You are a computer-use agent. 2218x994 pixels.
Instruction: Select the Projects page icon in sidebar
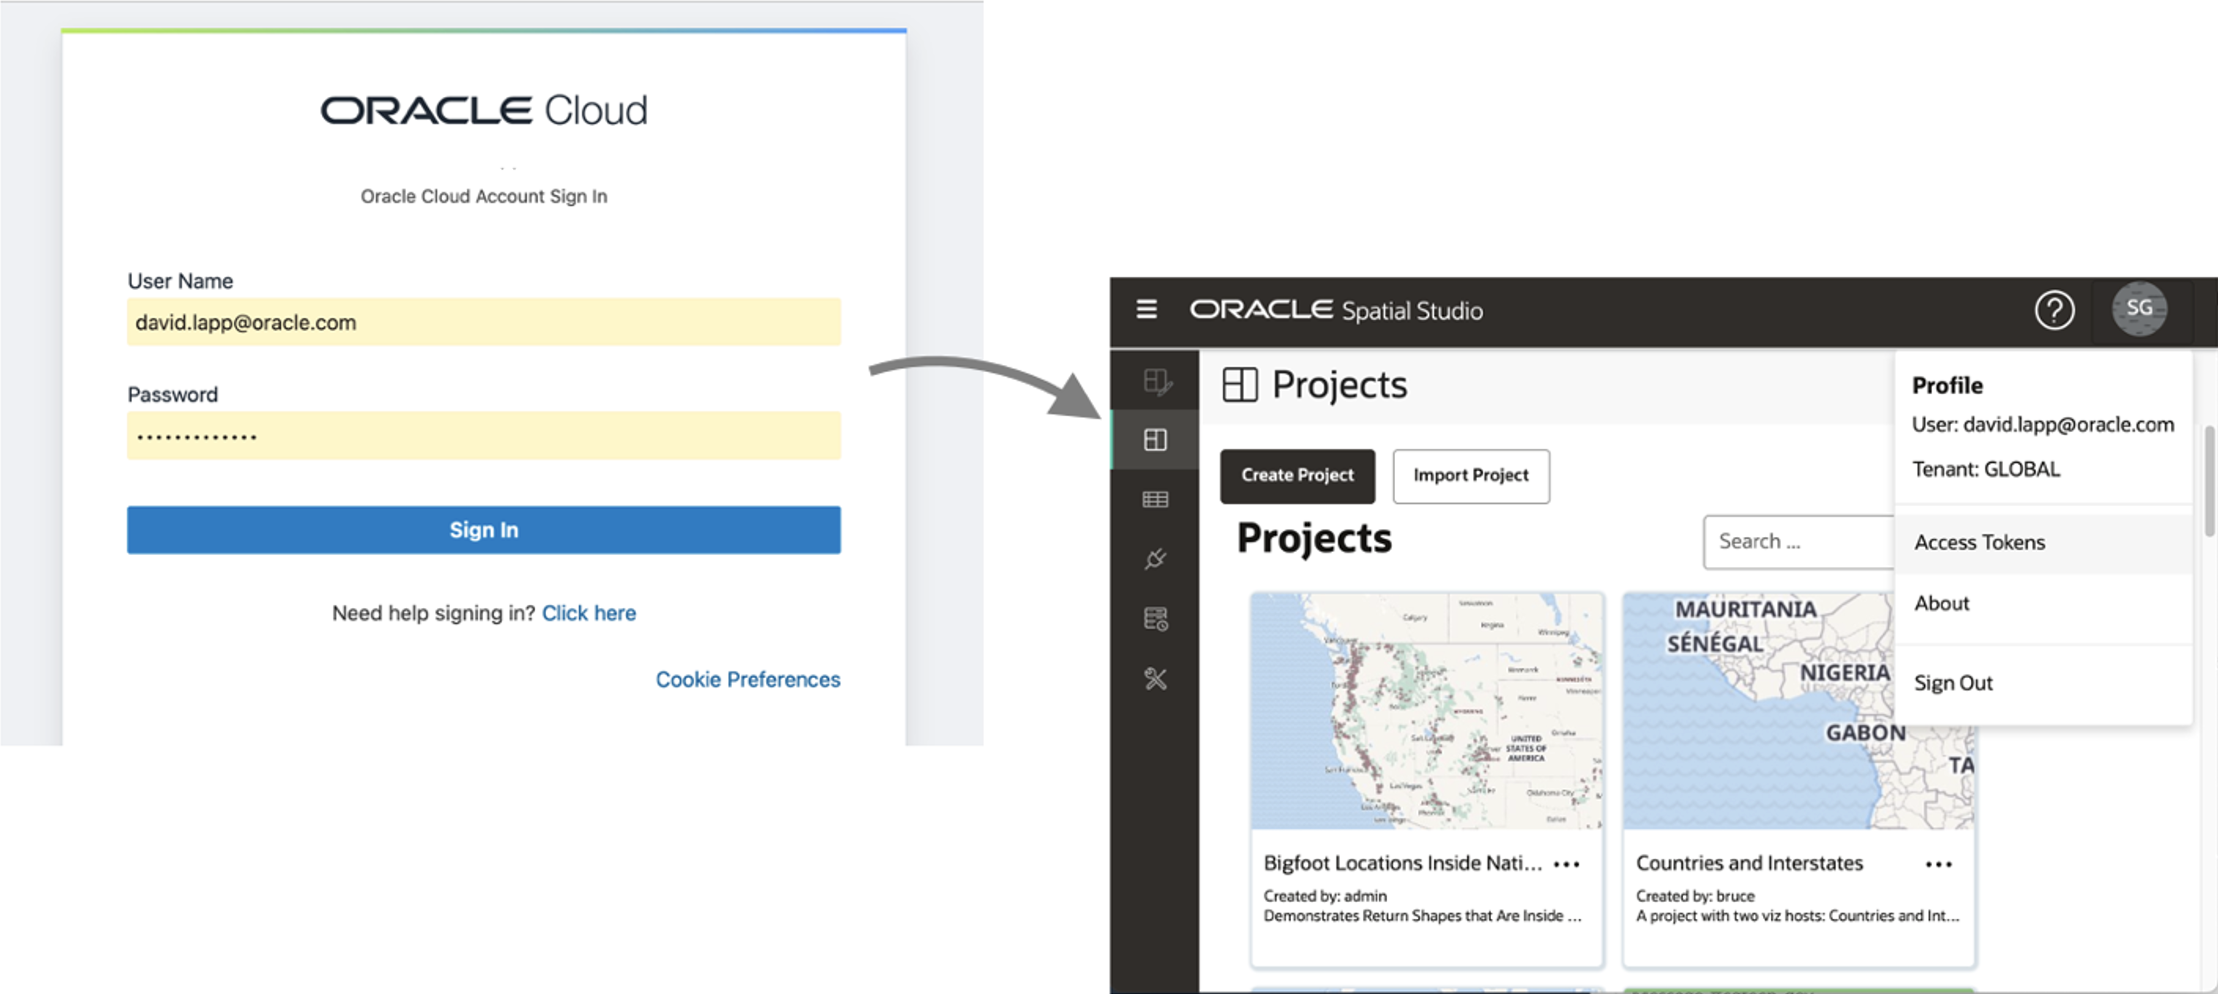pos(1156,440)
